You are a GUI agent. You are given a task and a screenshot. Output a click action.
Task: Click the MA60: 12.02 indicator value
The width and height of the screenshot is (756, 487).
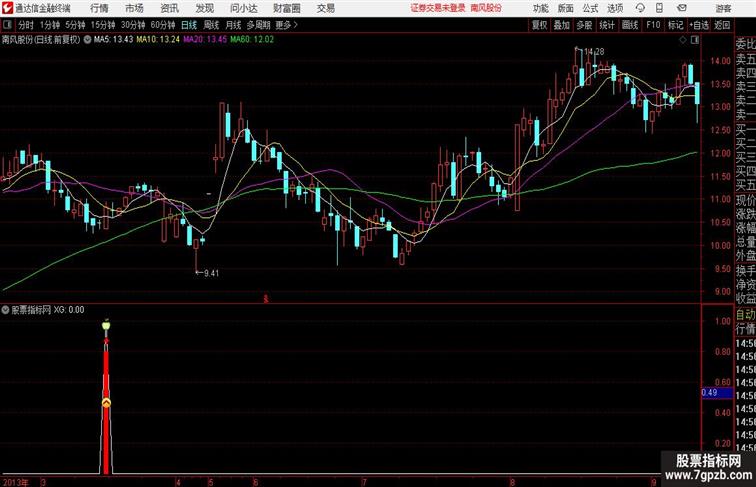252,40
